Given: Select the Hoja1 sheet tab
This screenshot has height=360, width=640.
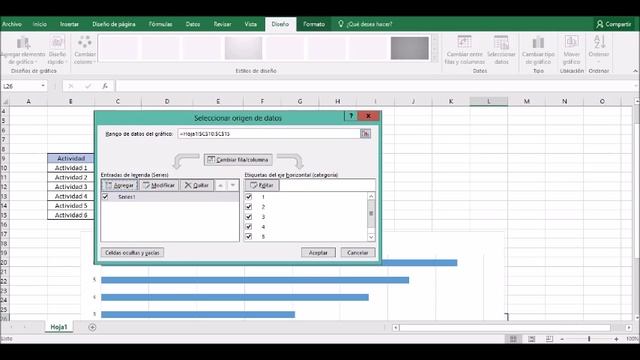Looking at the screenshot, I should point(59,327).
